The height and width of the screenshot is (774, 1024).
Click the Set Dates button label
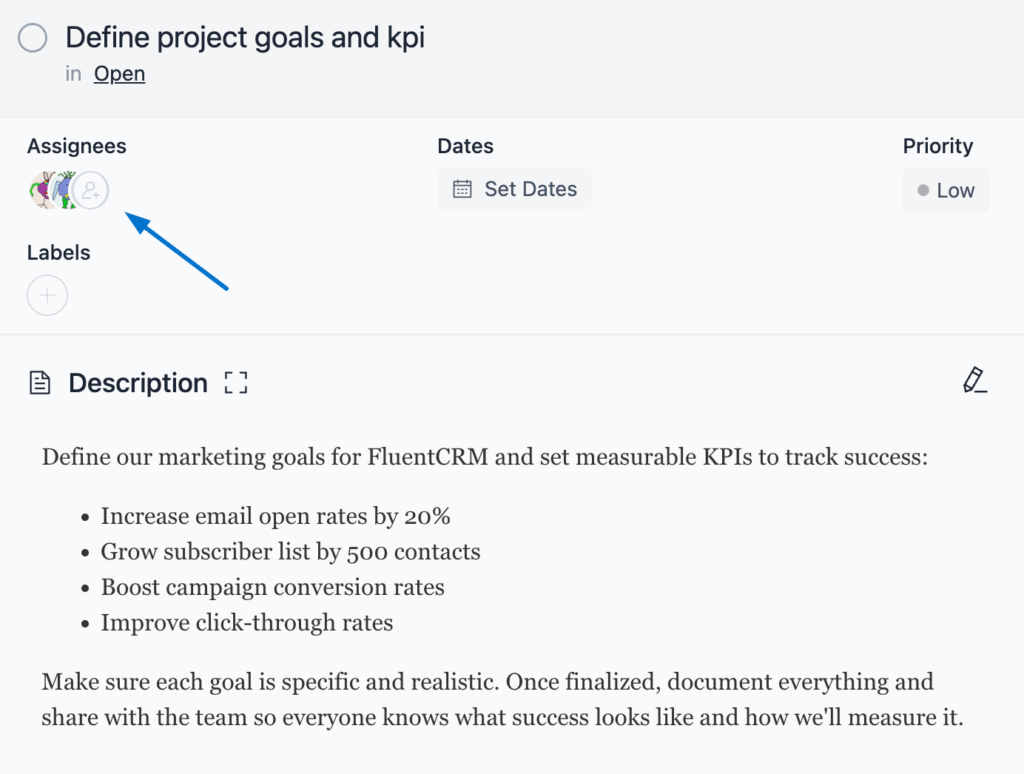530,189
